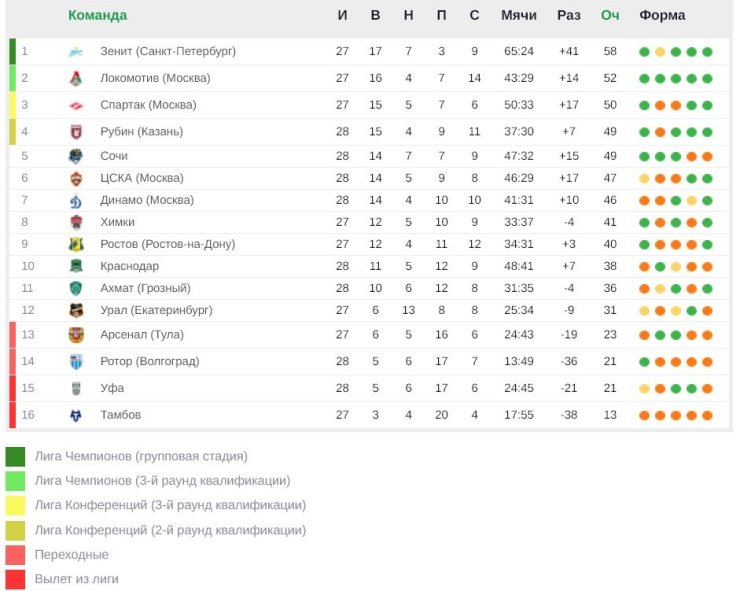The width and height of the screenshot is (740, 591).
Task: Open the Сочи team link
Action: 114,156
